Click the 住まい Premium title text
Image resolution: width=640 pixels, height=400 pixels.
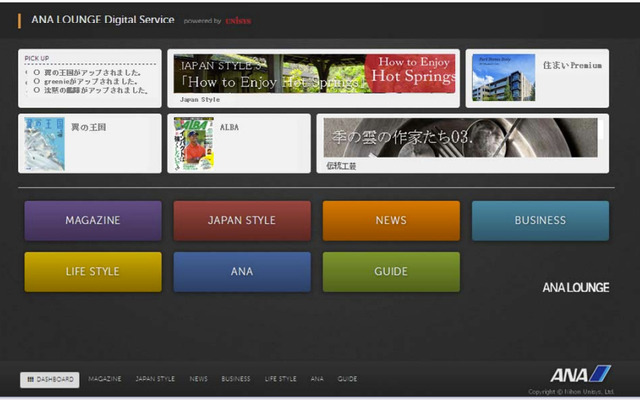[x=572, y=65]
